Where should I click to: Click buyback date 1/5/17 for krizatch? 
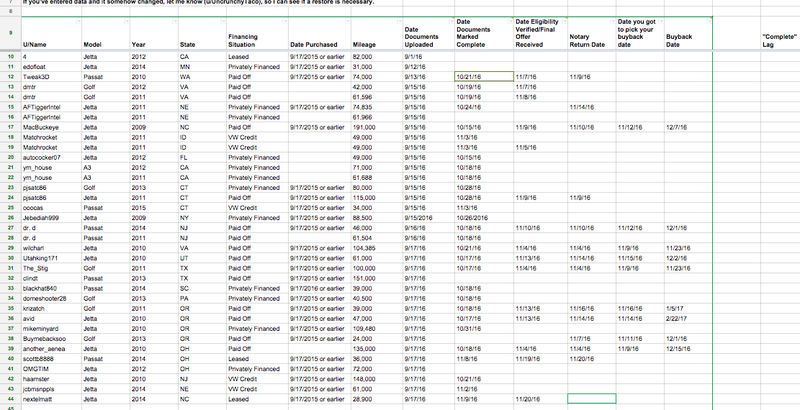(688, 309)
